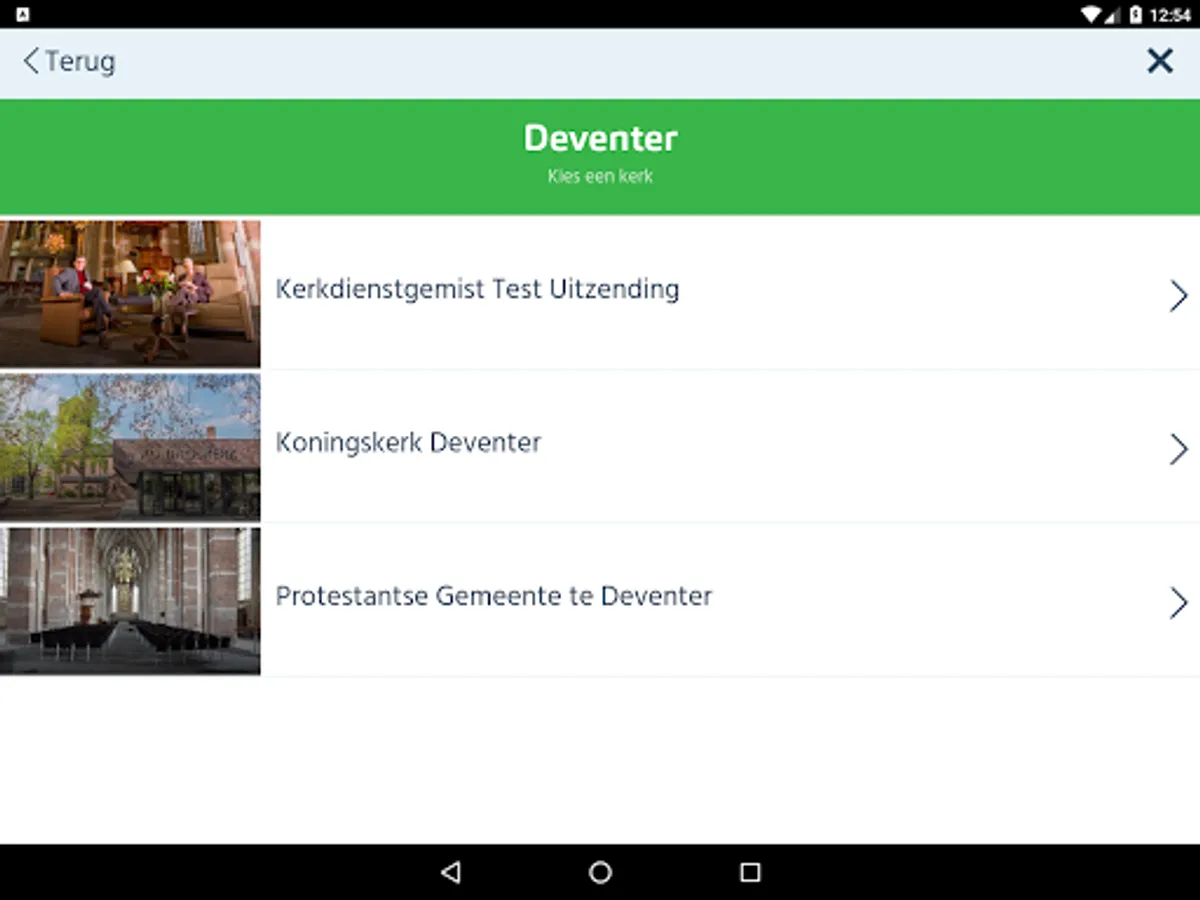This screenshot has height=900, width=1200.
Task: Select Protestantse Gemeente church interior thumbnail
Action: [x=130, y=601]
